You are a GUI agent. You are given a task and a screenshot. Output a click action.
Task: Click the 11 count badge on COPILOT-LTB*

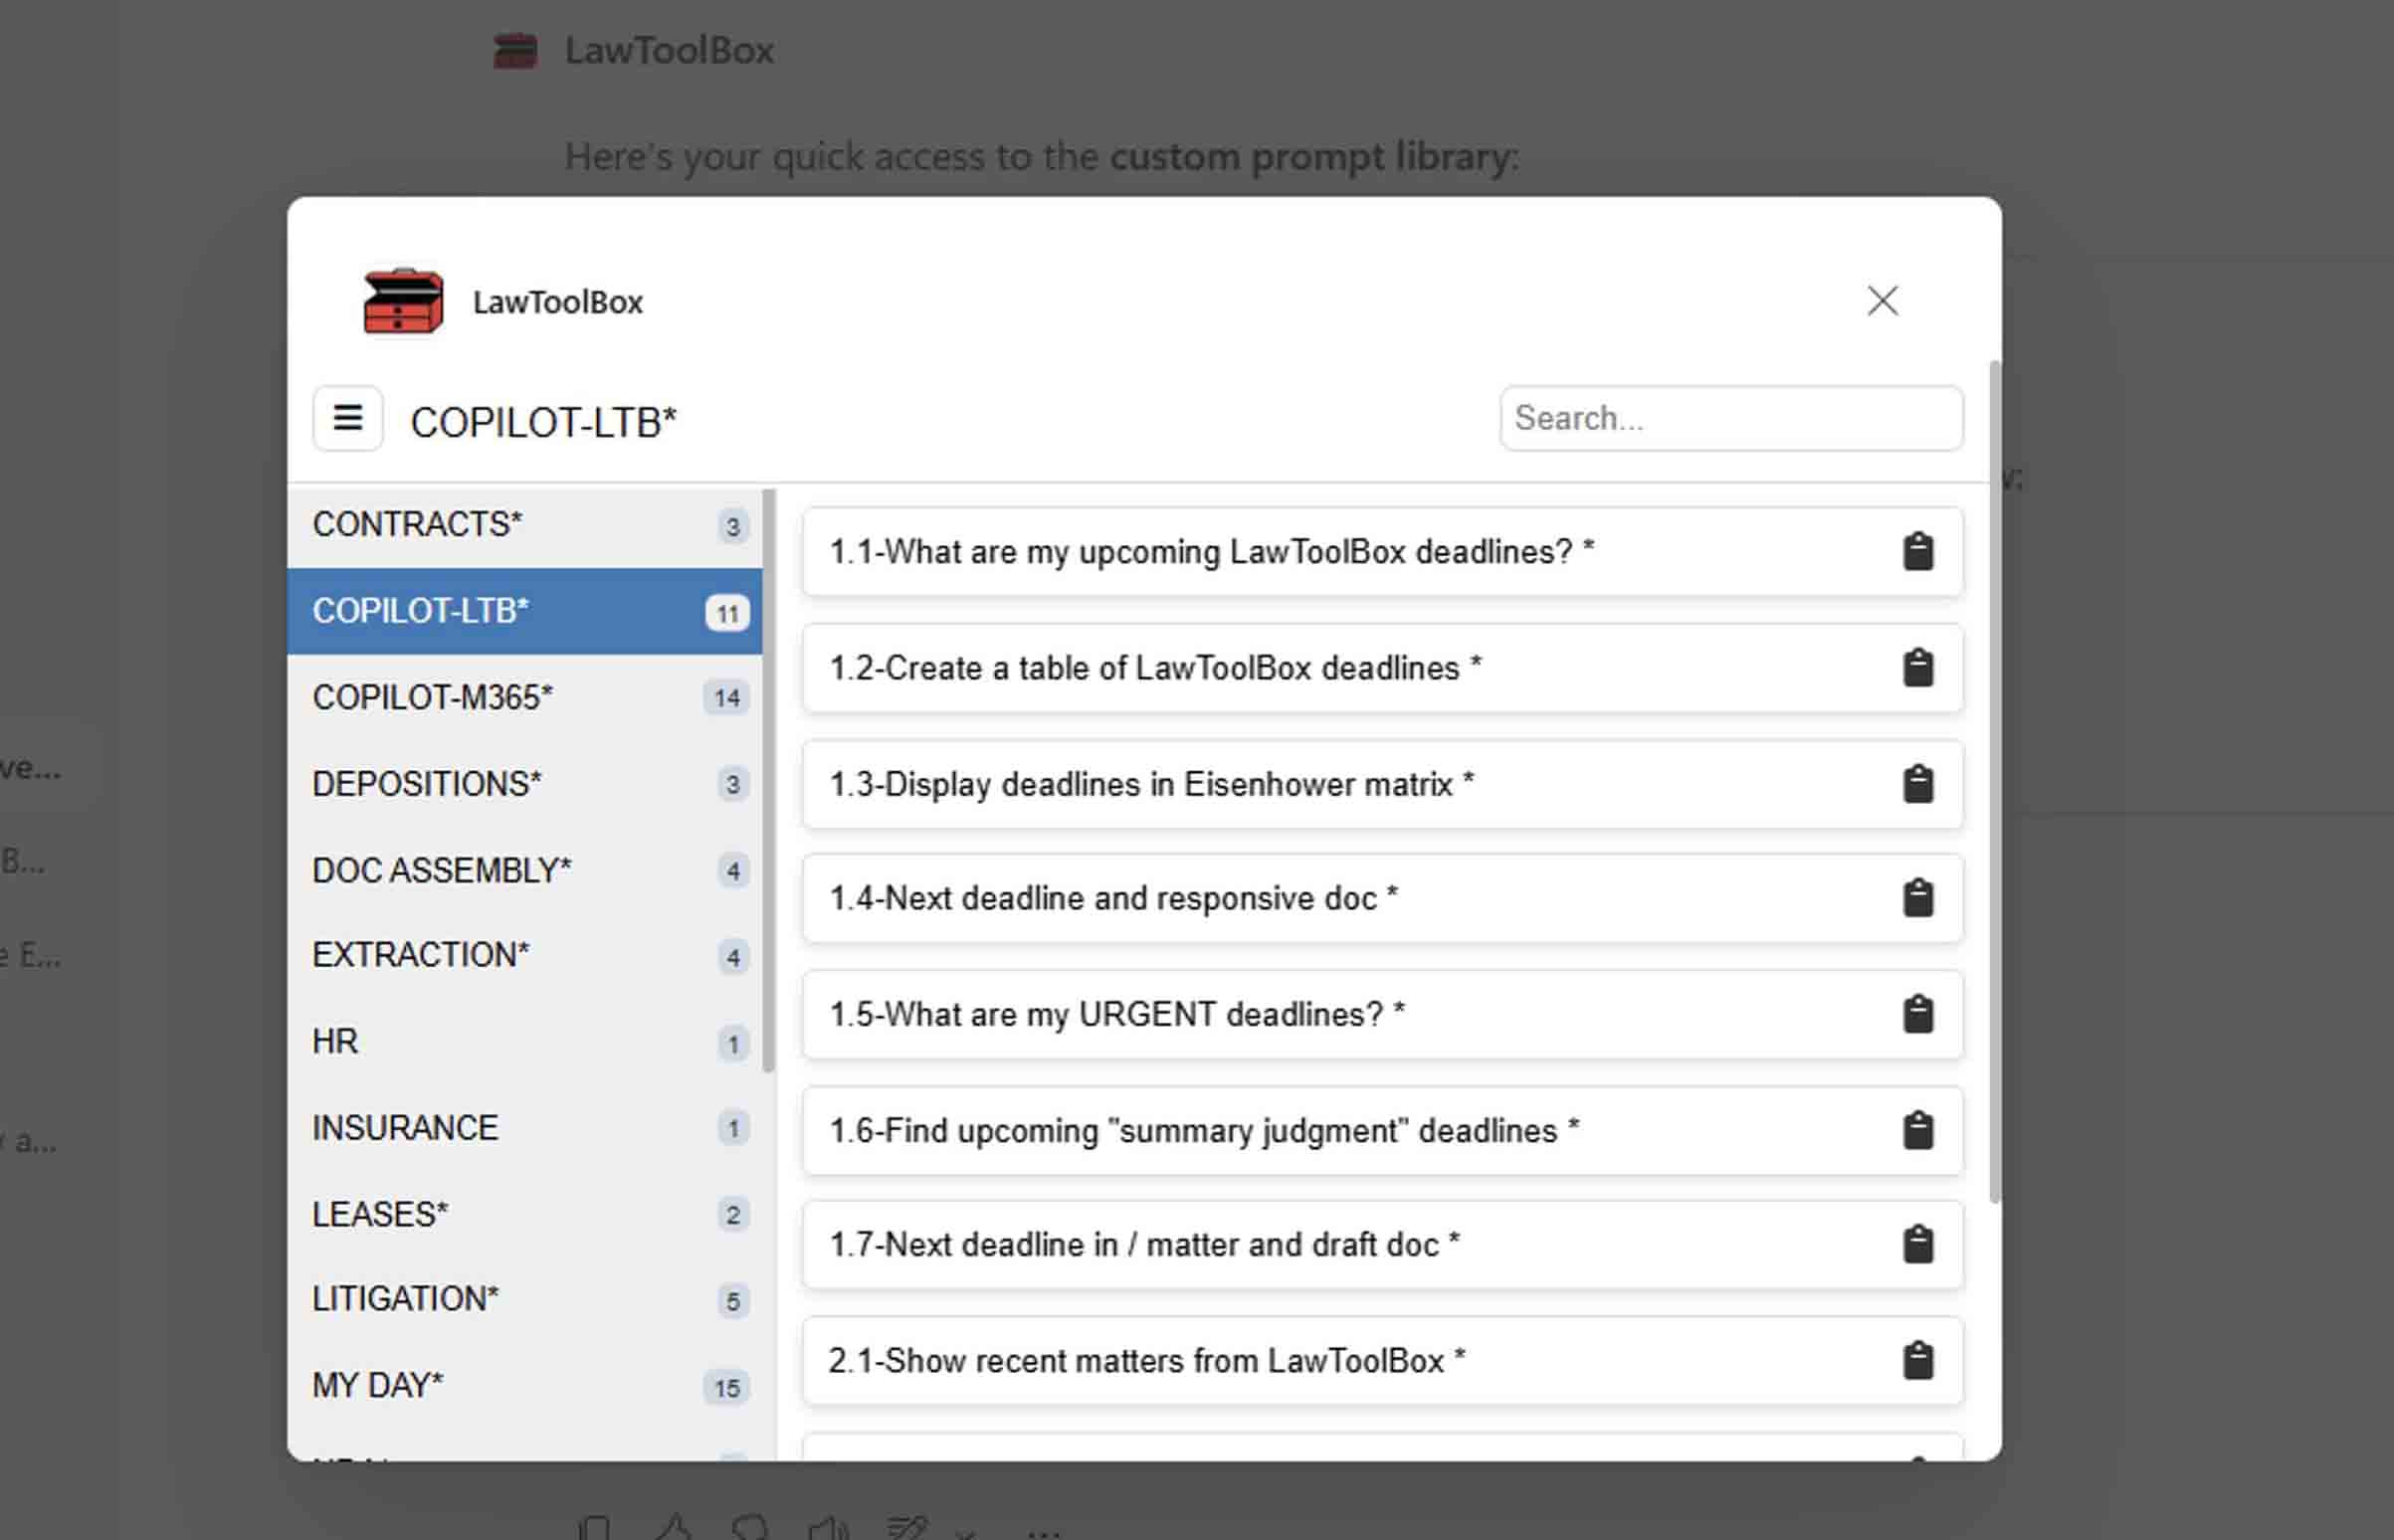pos(727,613)
